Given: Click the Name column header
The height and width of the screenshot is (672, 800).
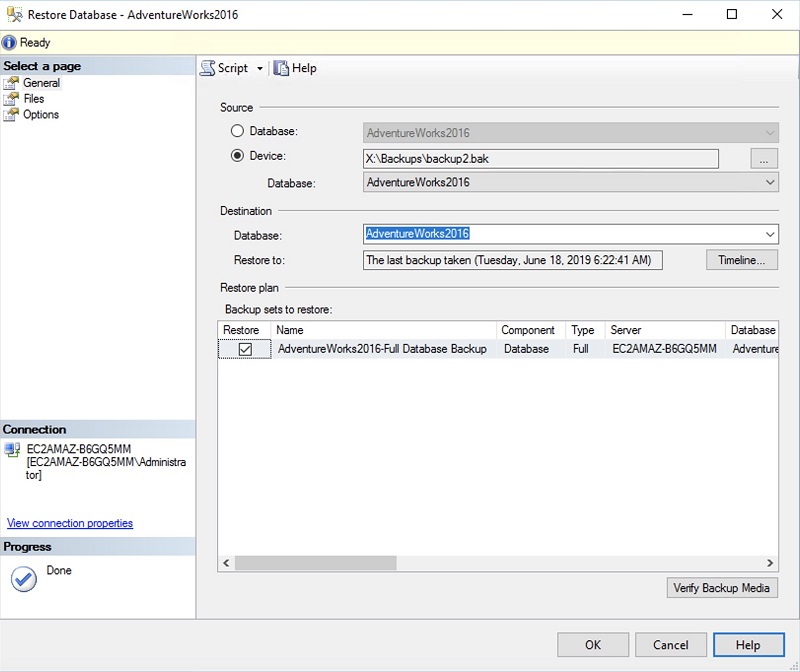Looking at the screenshot, I should click(383, 330).
